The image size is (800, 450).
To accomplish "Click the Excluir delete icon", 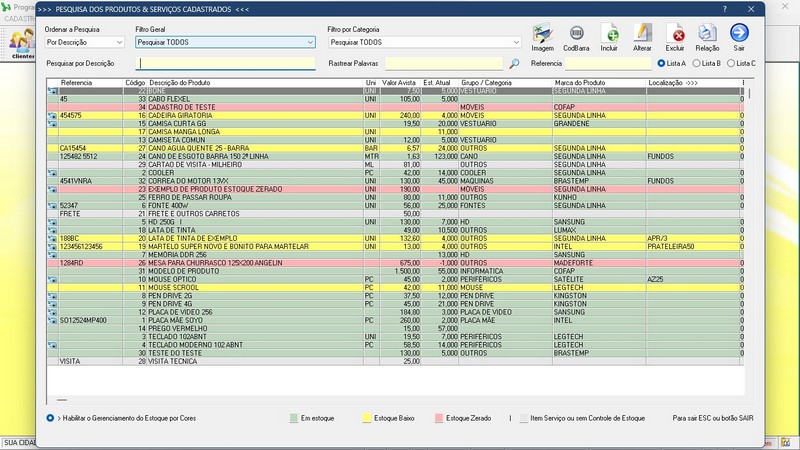I will tap(675, 36).
